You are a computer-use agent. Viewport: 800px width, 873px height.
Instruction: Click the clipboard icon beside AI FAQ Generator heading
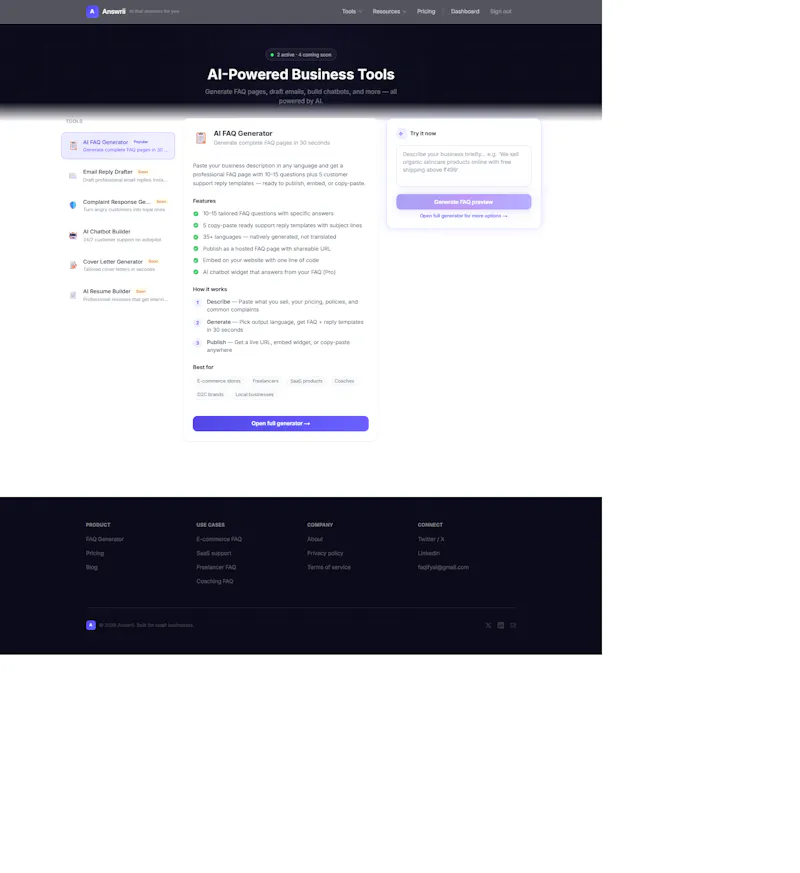[x=201, y=138]
